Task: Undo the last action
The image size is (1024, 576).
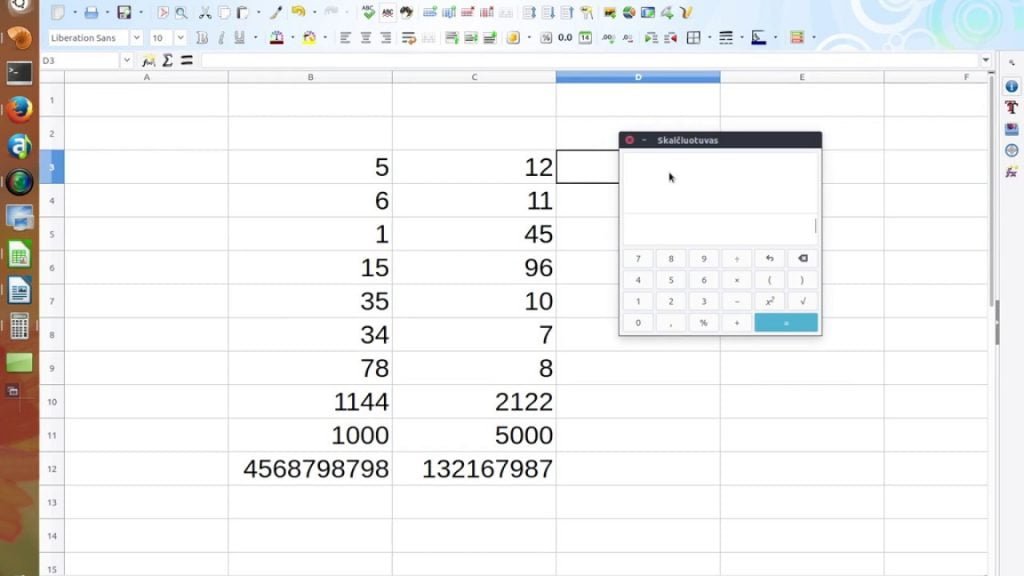Action: [298, 12]
